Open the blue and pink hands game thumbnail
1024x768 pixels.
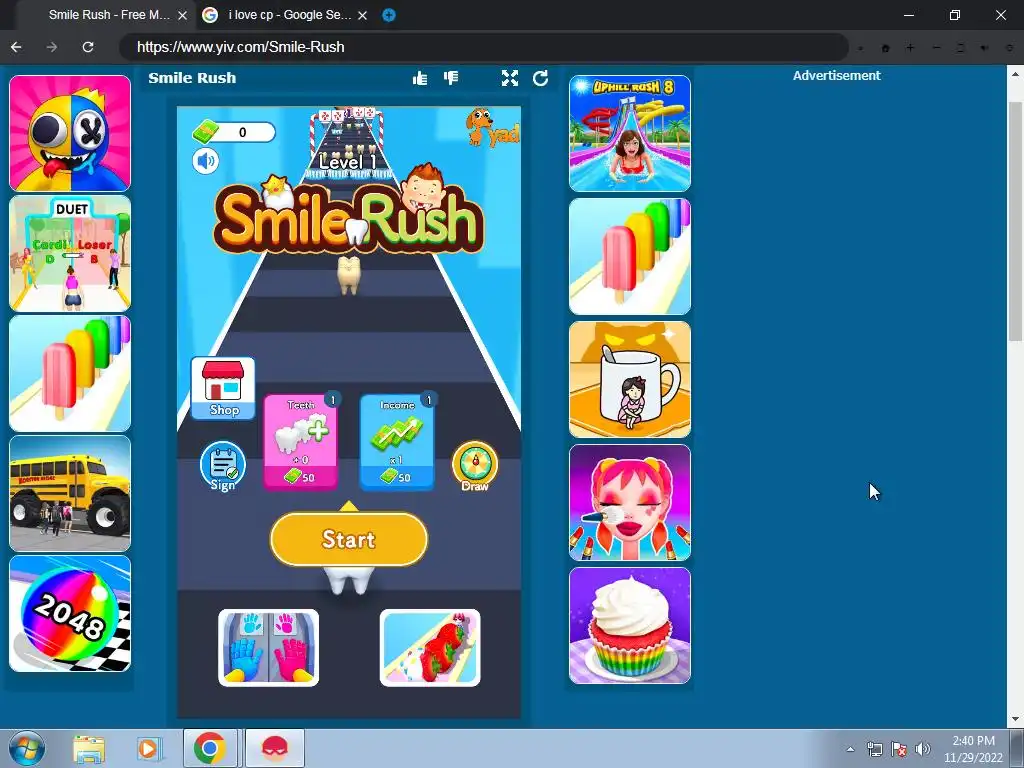268,648
